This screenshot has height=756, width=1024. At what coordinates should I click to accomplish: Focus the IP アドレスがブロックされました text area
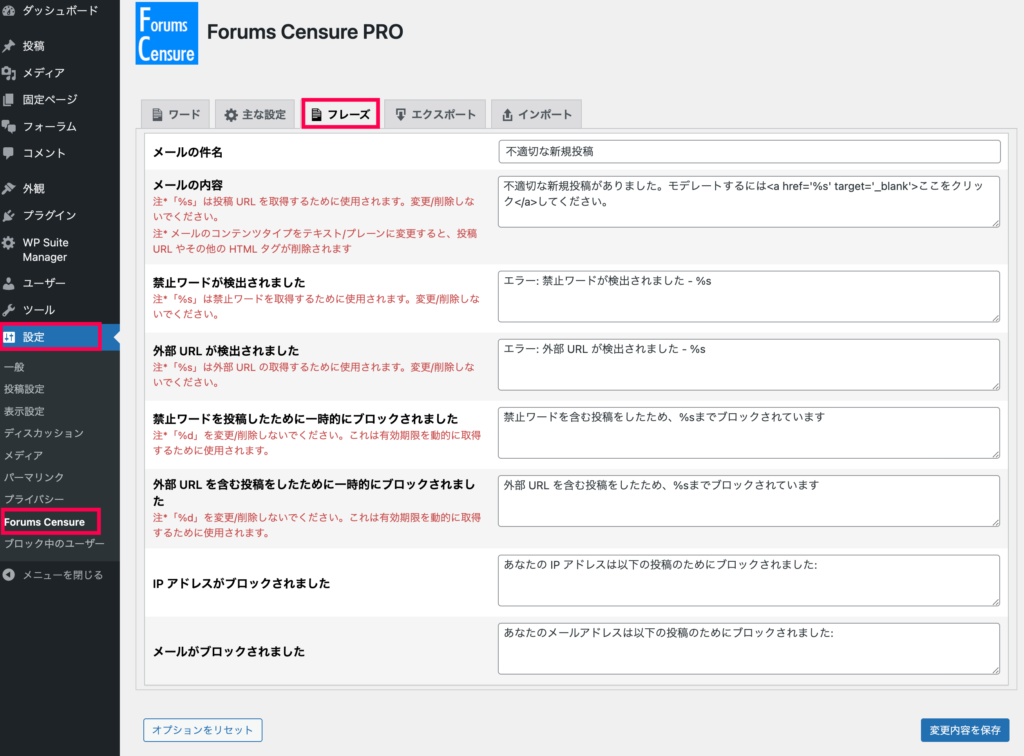click(749, 580)
